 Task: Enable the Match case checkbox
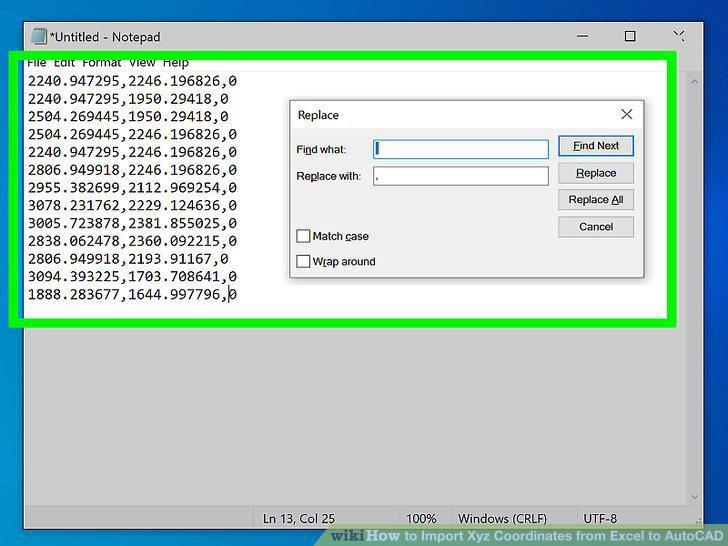point(303,236)
